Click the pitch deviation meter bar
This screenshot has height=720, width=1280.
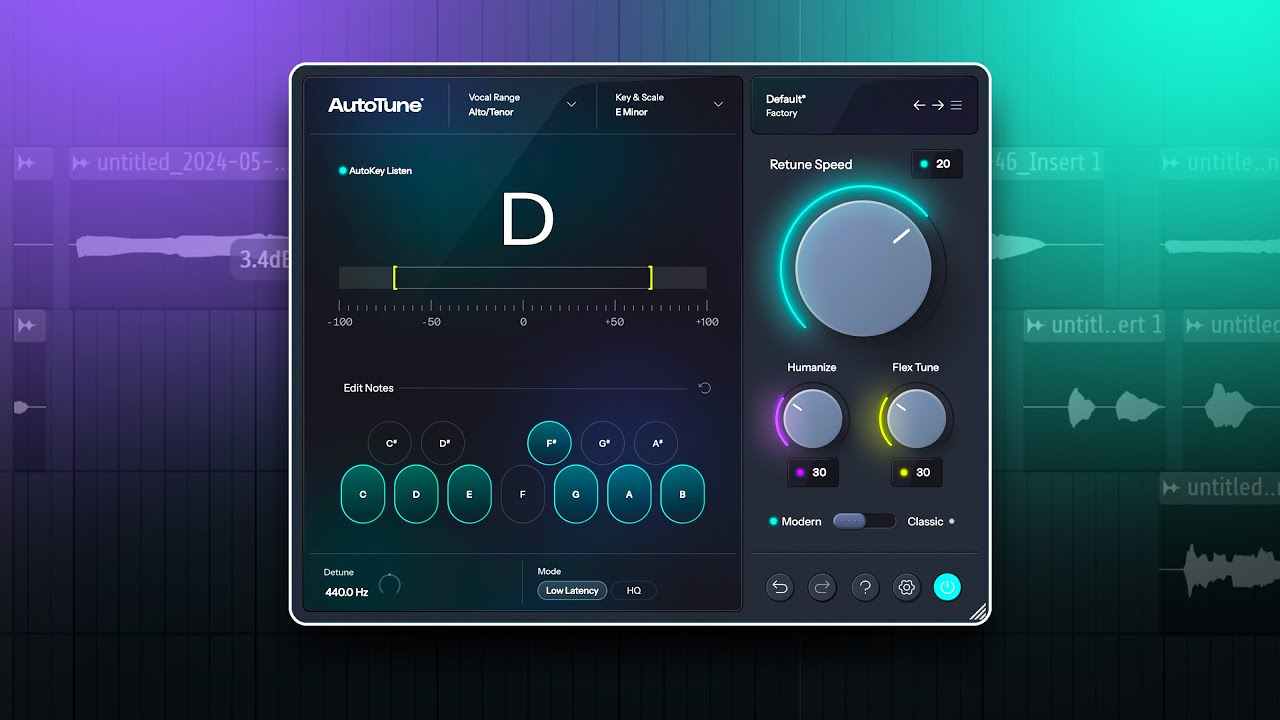point(523,278)
